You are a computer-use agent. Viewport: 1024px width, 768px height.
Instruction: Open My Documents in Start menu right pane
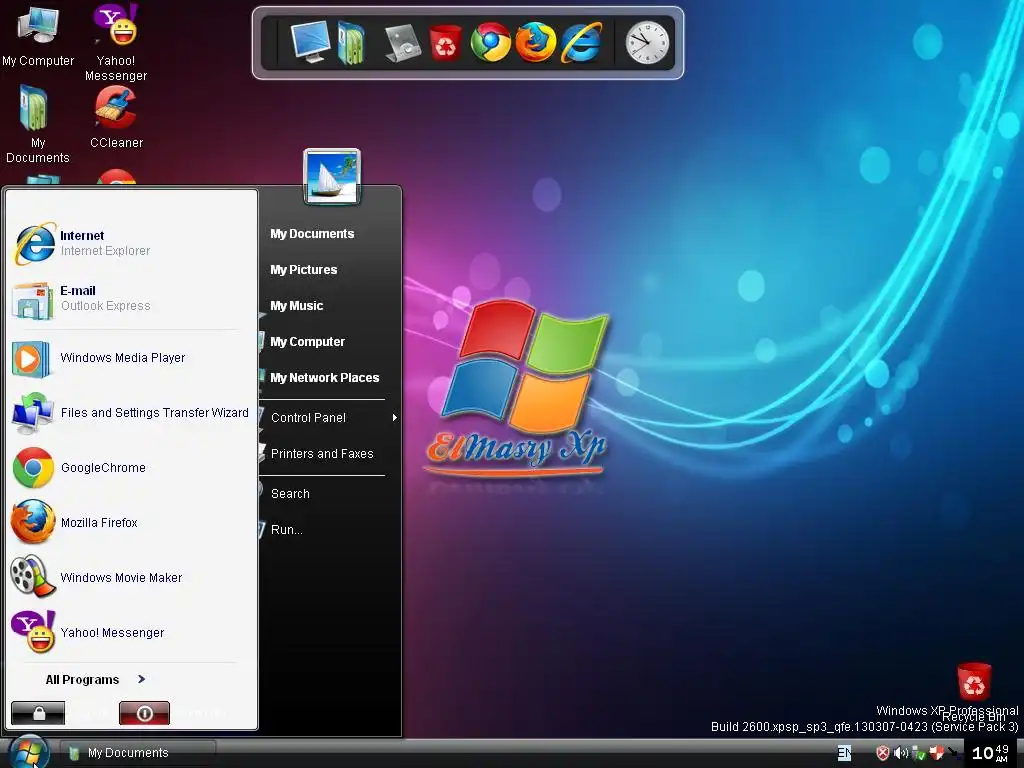(312, 234)
